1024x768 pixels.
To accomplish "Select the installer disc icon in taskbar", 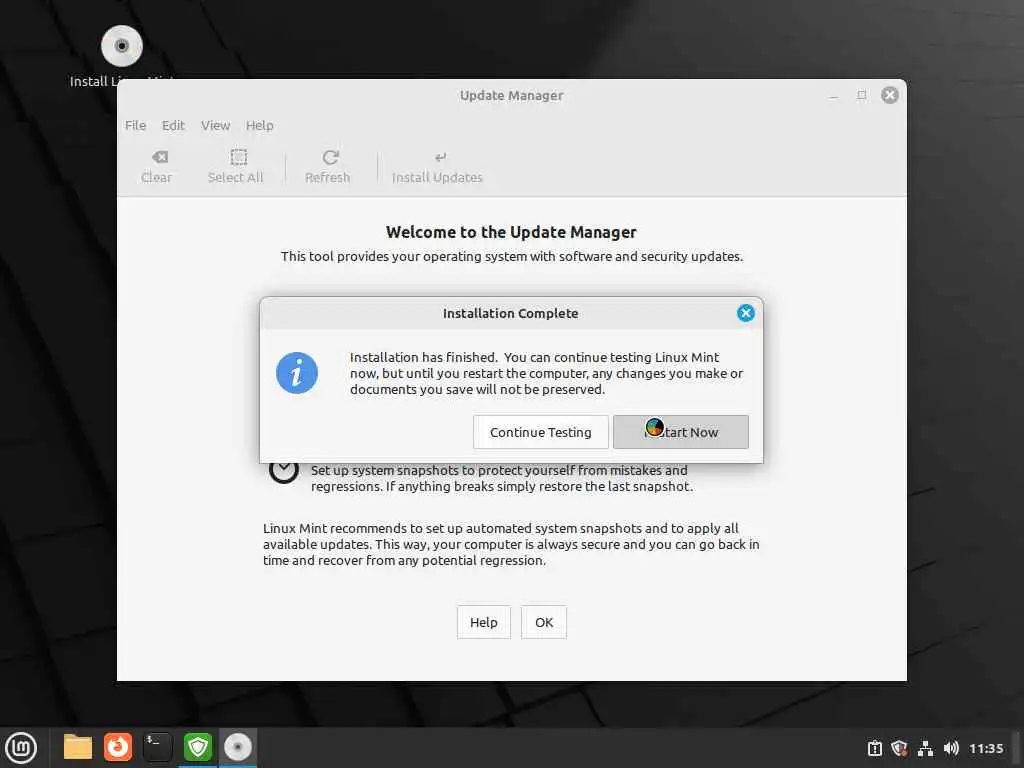I will pyautogui.click(x=238, y=747).
